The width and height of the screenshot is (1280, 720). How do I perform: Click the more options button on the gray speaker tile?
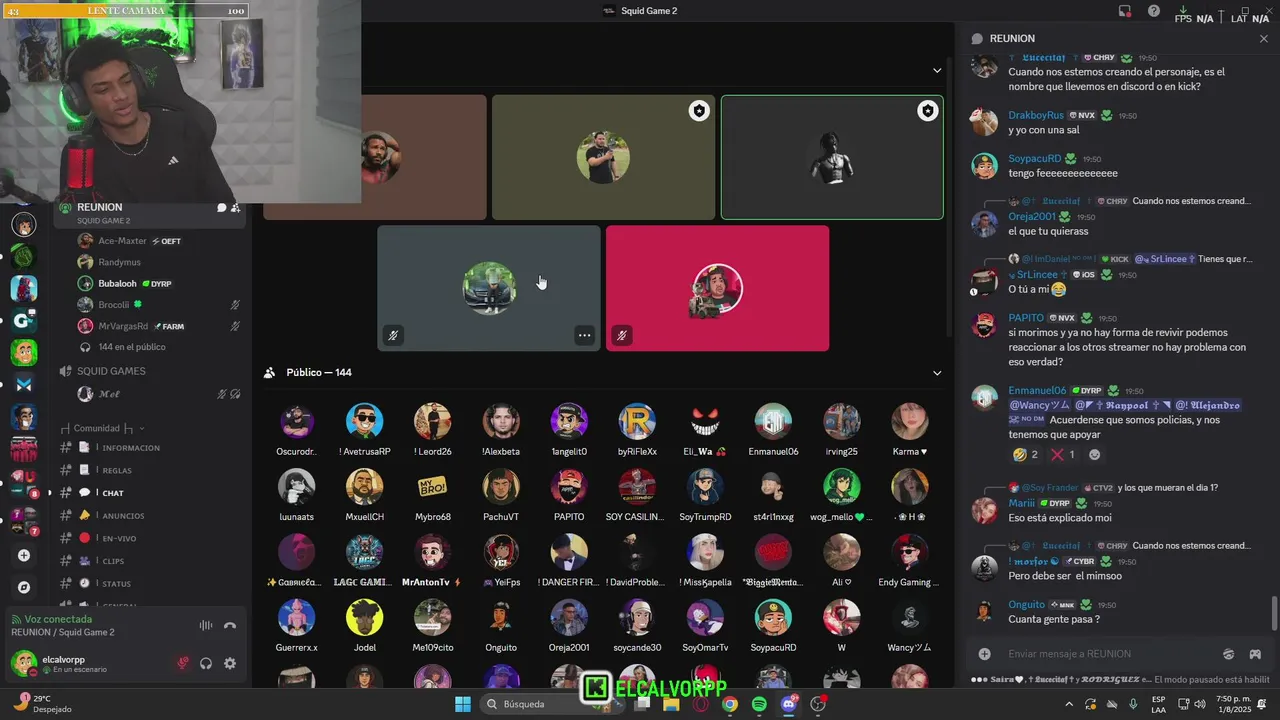coord(584,335)
